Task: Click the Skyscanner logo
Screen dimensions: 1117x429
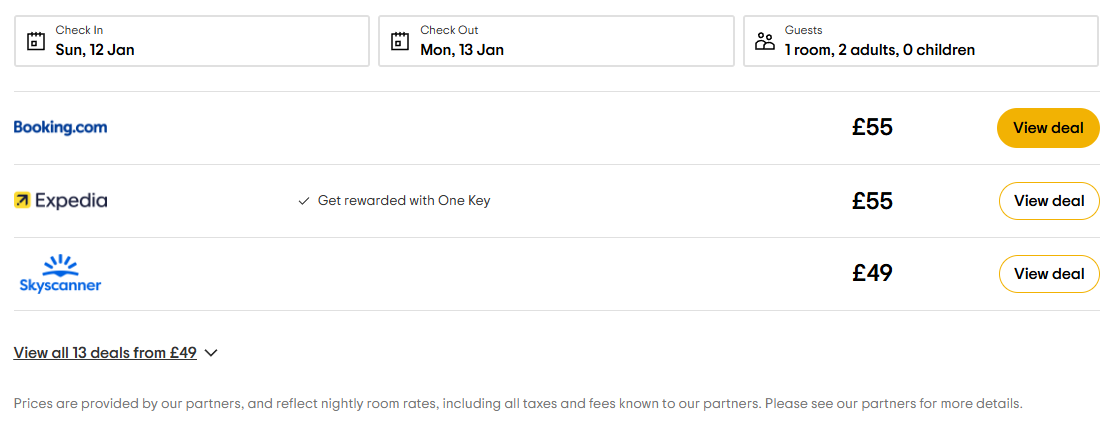Action: (60, 273)
